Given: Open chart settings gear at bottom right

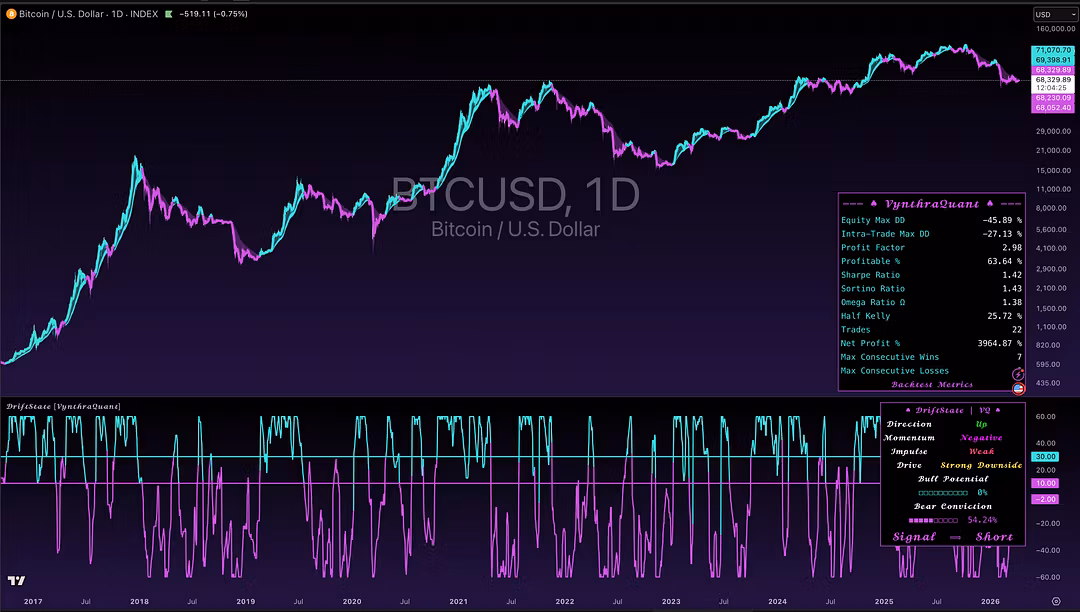Looking at the screenshot, I should (1056, 601).
